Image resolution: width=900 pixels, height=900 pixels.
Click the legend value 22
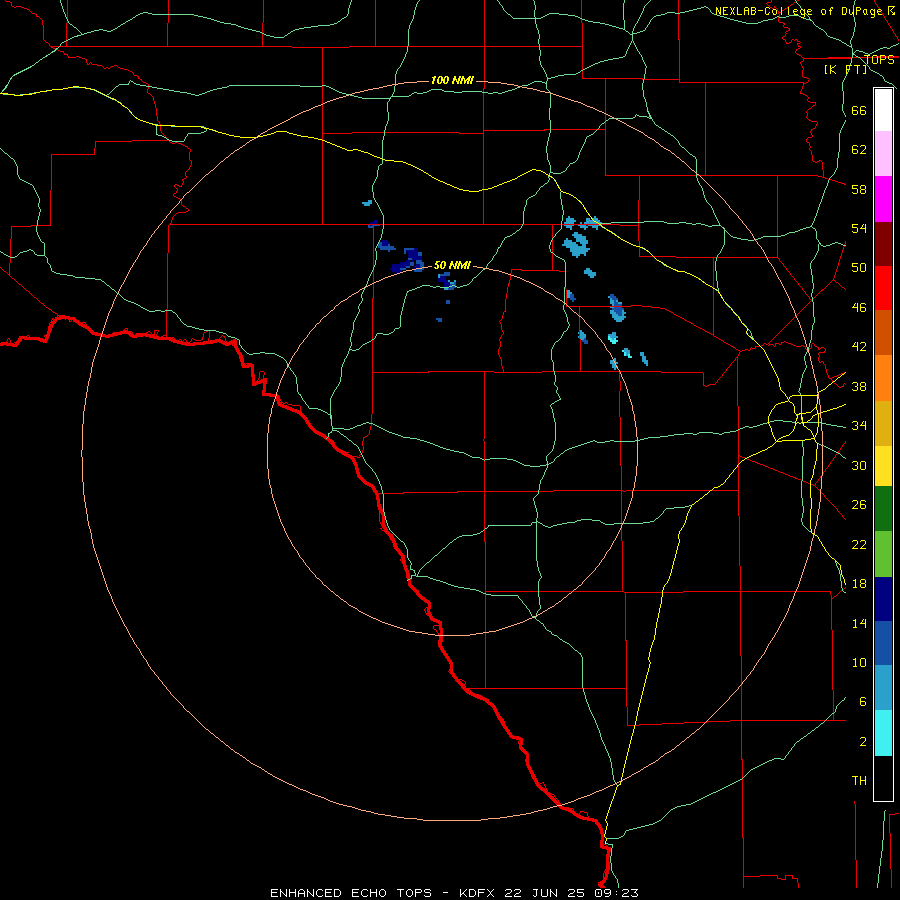click(x=859, y=544)
